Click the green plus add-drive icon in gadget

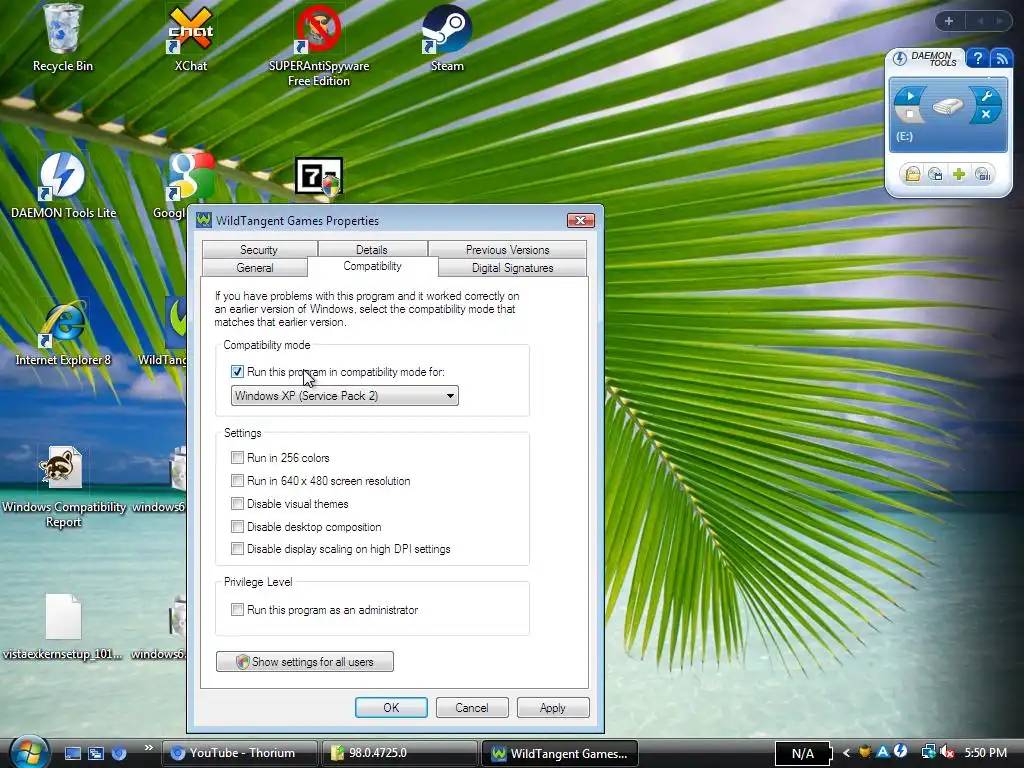(959, 174)
